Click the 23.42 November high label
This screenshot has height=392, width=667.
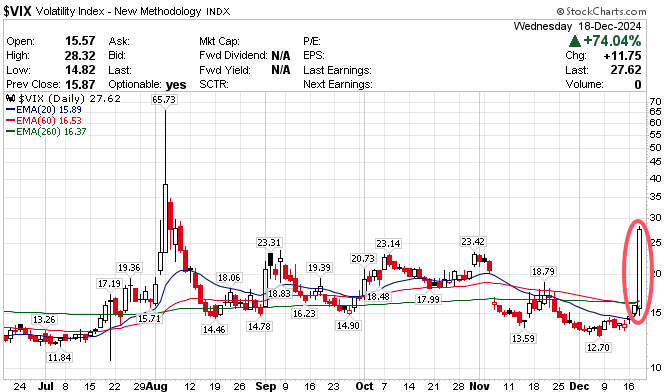click(x=473, y=241)
